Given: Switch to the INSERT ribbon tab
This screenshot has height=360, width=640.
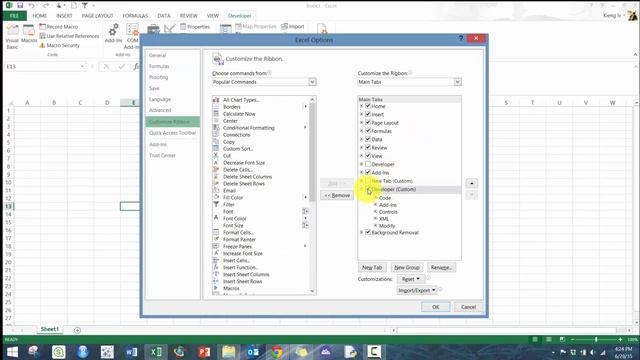Looking at the screenshot, I should pyautogui.click(x=64, y=16).
